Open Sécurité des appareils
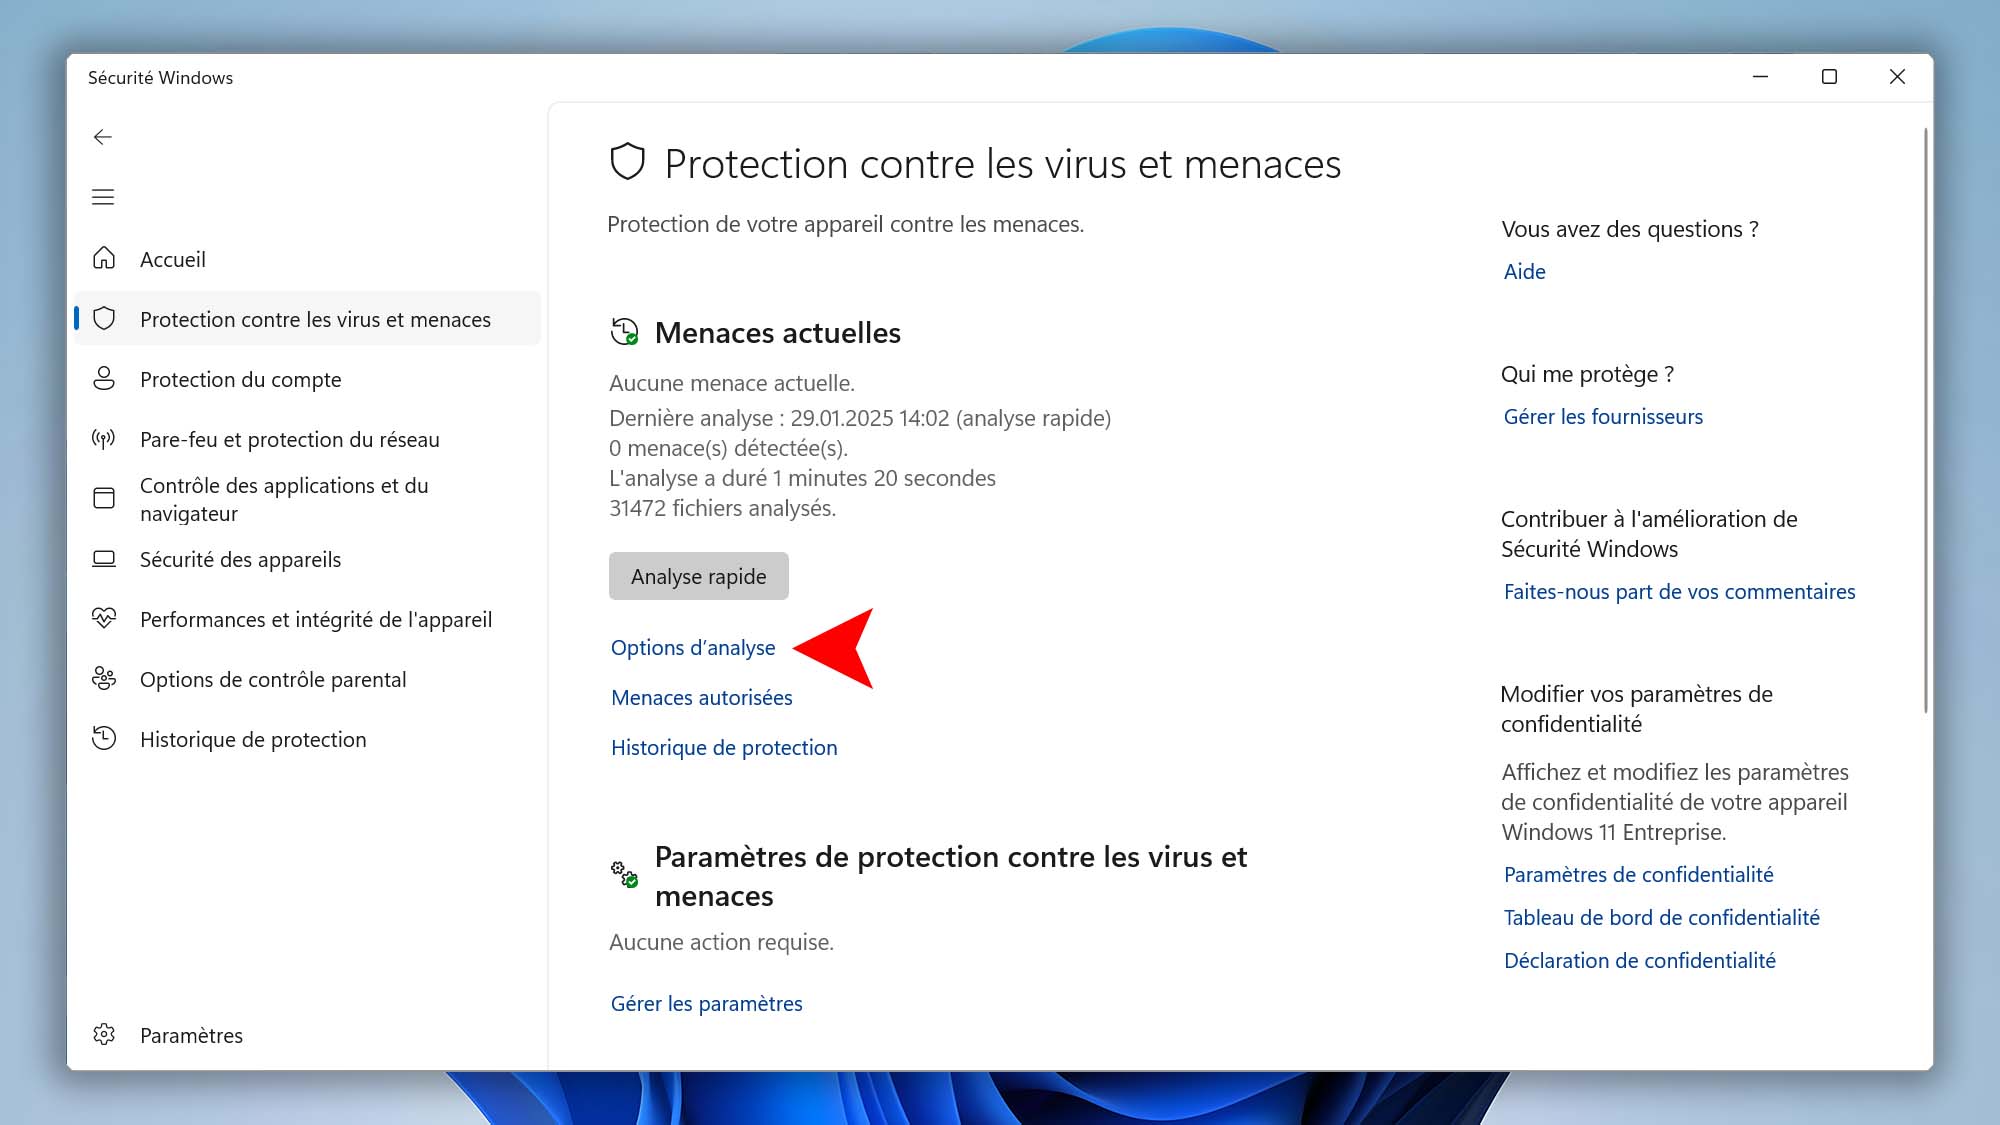The height and width of the screenshot is (1125, 2000). [308, 559]
